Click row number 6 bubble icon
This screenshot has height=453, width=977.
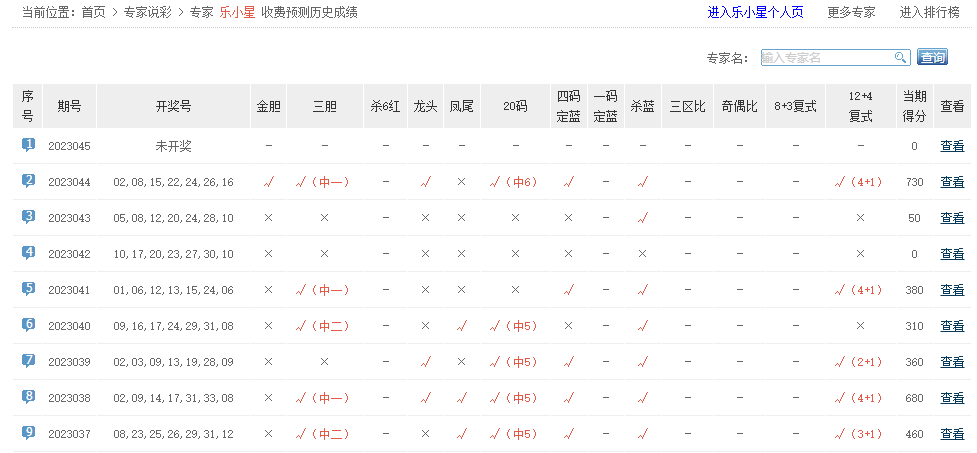point(28,325)
